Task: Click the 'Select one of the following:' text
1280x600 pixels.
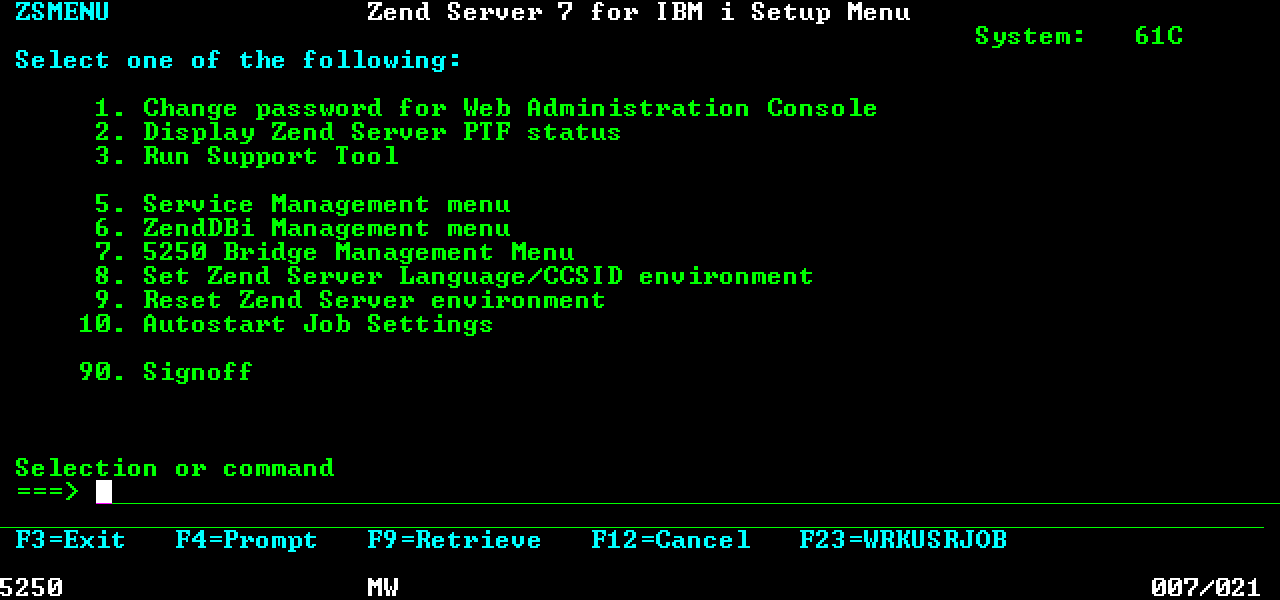Action: point(238,60)
